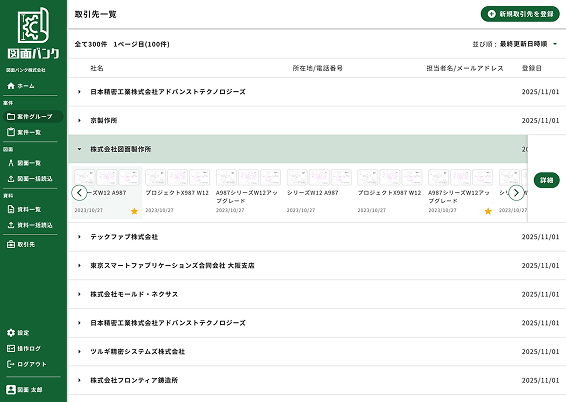Viewport: 566px width, 402px height.
Task: Open 案件グループ in the sidebar
Action: (33, 117)
